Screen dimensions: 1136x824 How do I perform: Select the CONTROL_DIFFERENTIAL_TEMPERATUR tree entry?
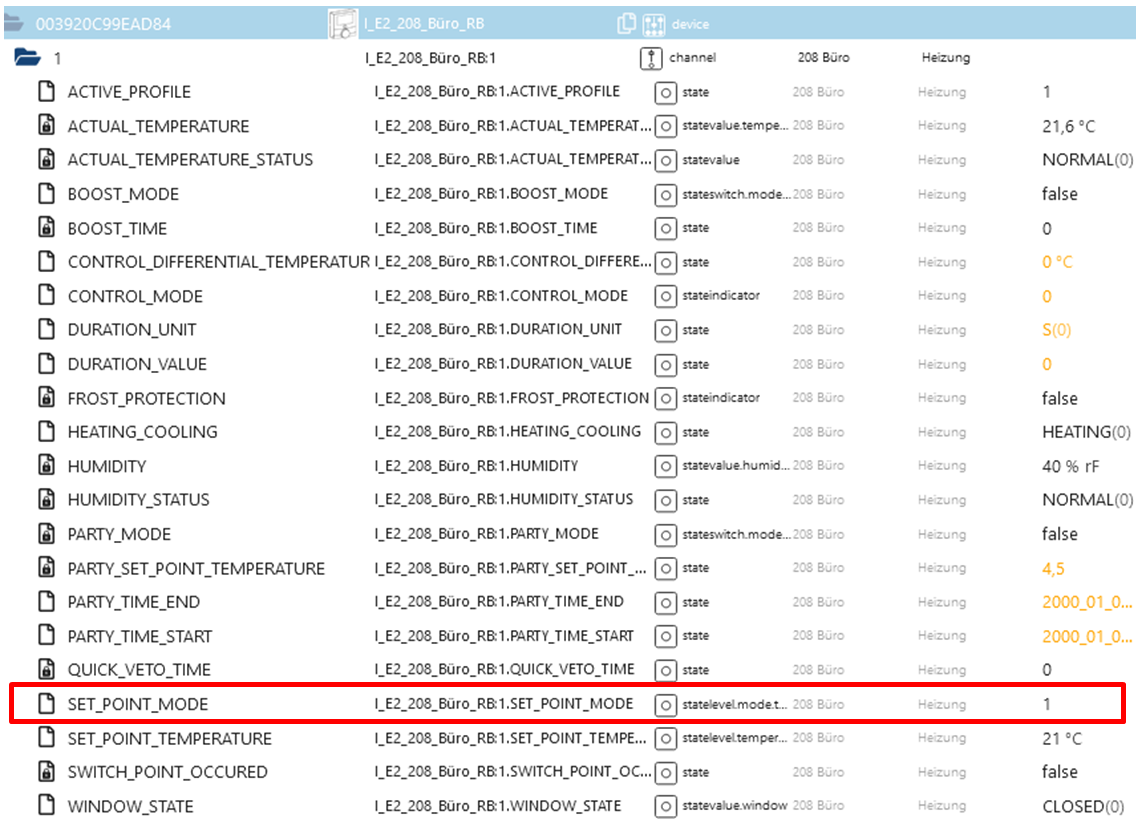219,262
